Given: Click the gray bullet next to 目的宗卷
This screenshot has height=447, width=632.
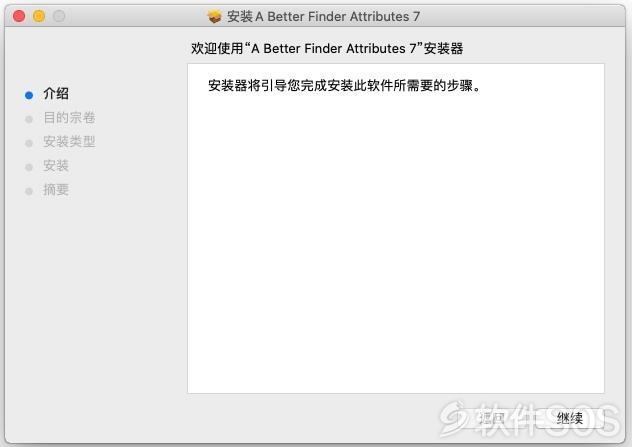Looking at the screenshot, I should (x=29, y=119).
